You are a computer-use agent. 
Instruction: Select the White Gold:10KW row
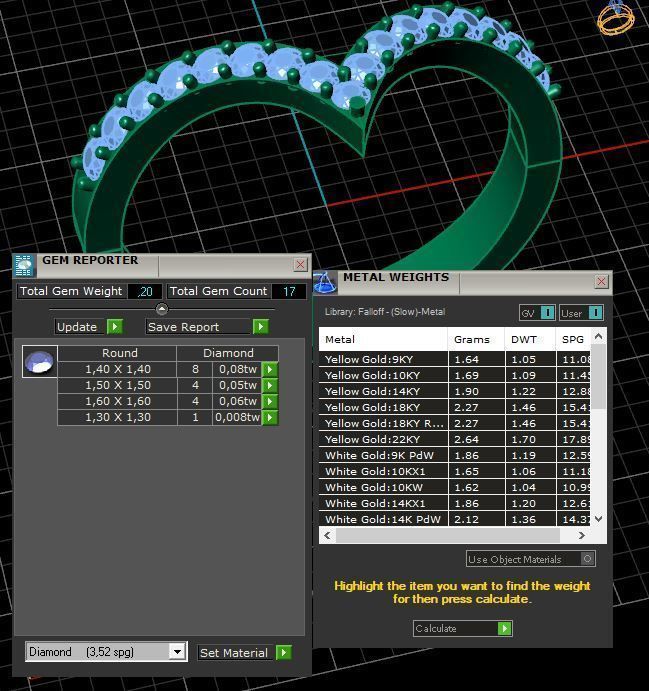454,487
